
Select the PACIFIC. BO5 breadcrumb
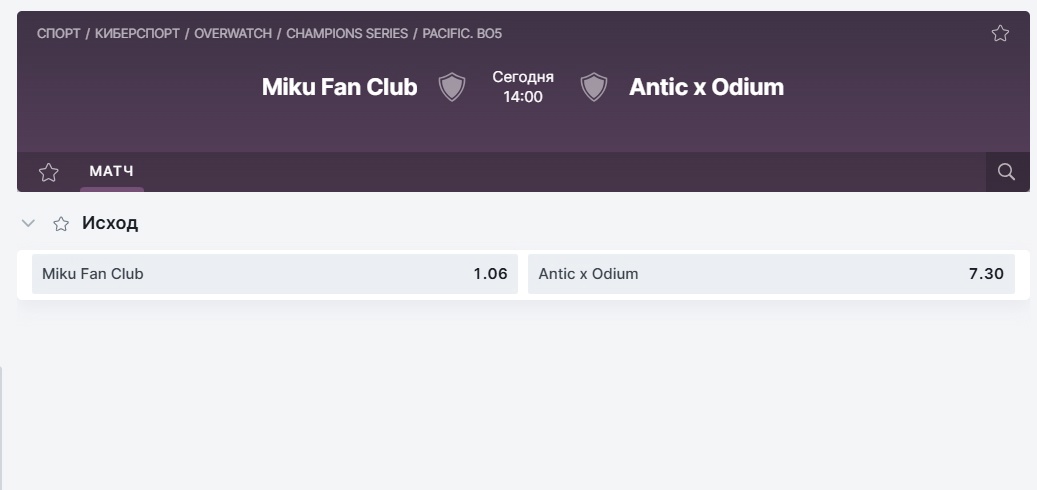pyautogui.click(x=462, y=33)
